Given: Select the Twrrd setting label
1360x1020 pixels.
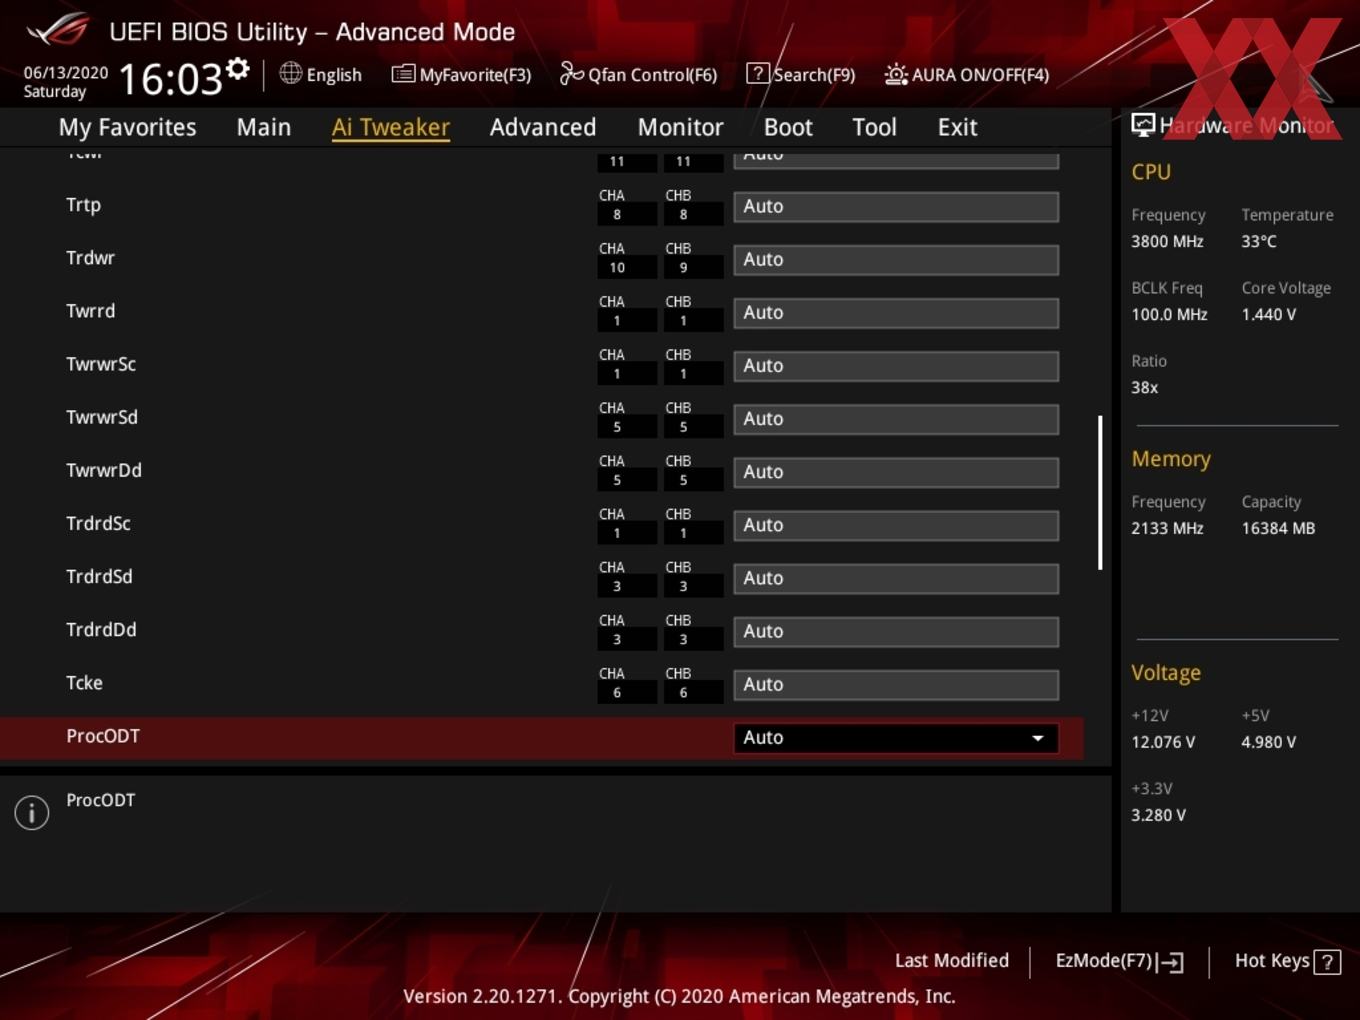Looking at the screenshot, I should [91, 311].
